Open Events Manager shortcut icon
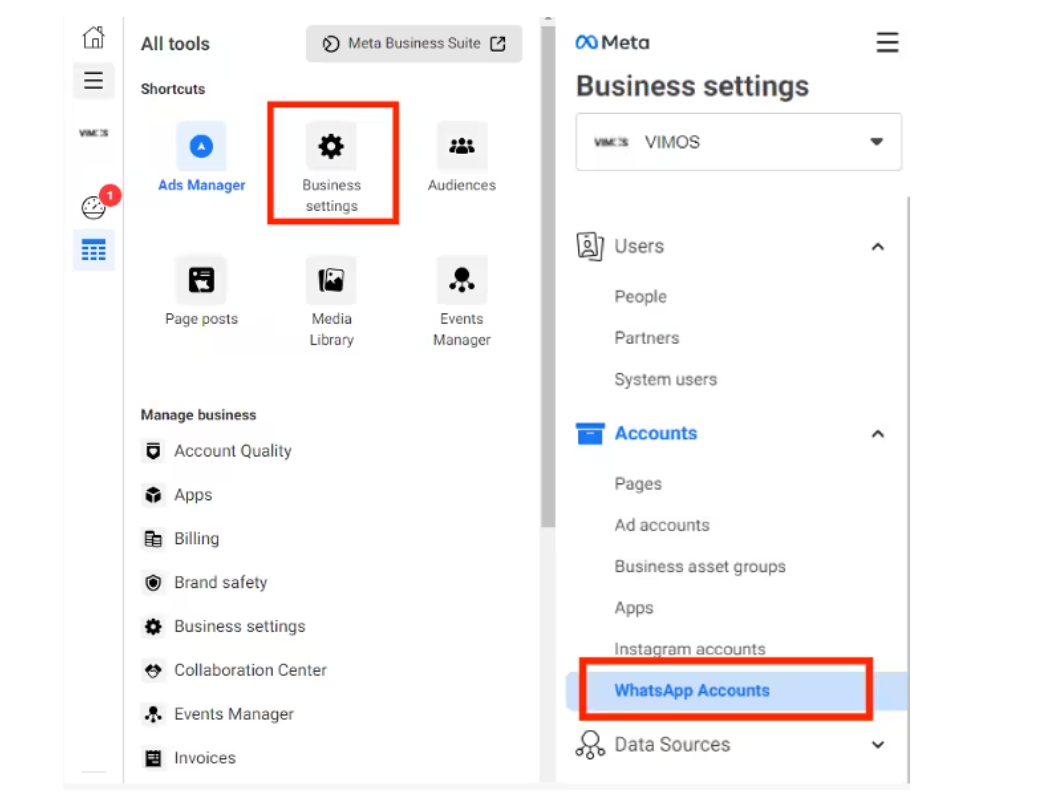 461,281
